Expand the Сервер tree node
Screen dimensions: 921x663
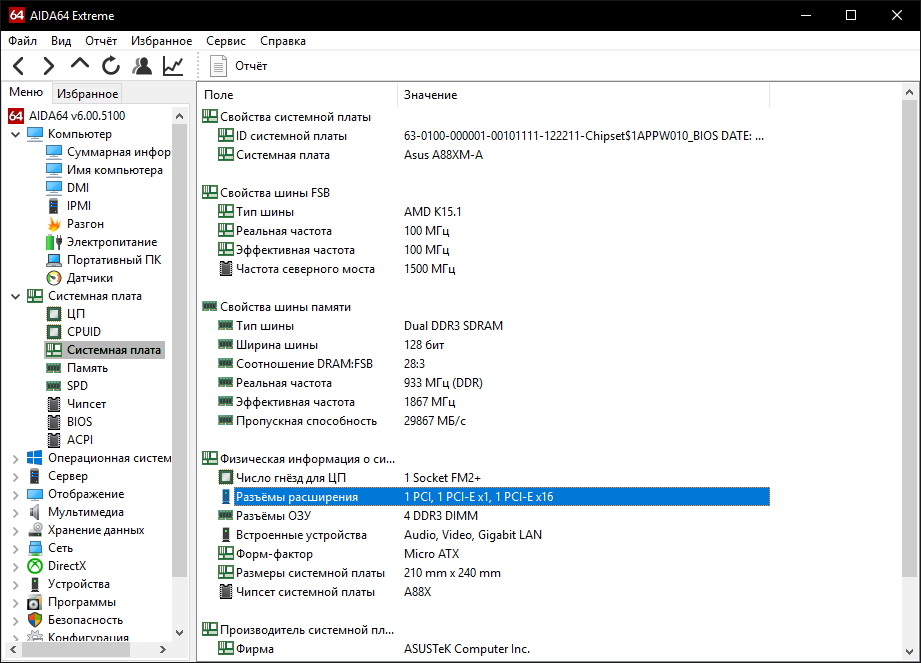click(x=16, y=477)
